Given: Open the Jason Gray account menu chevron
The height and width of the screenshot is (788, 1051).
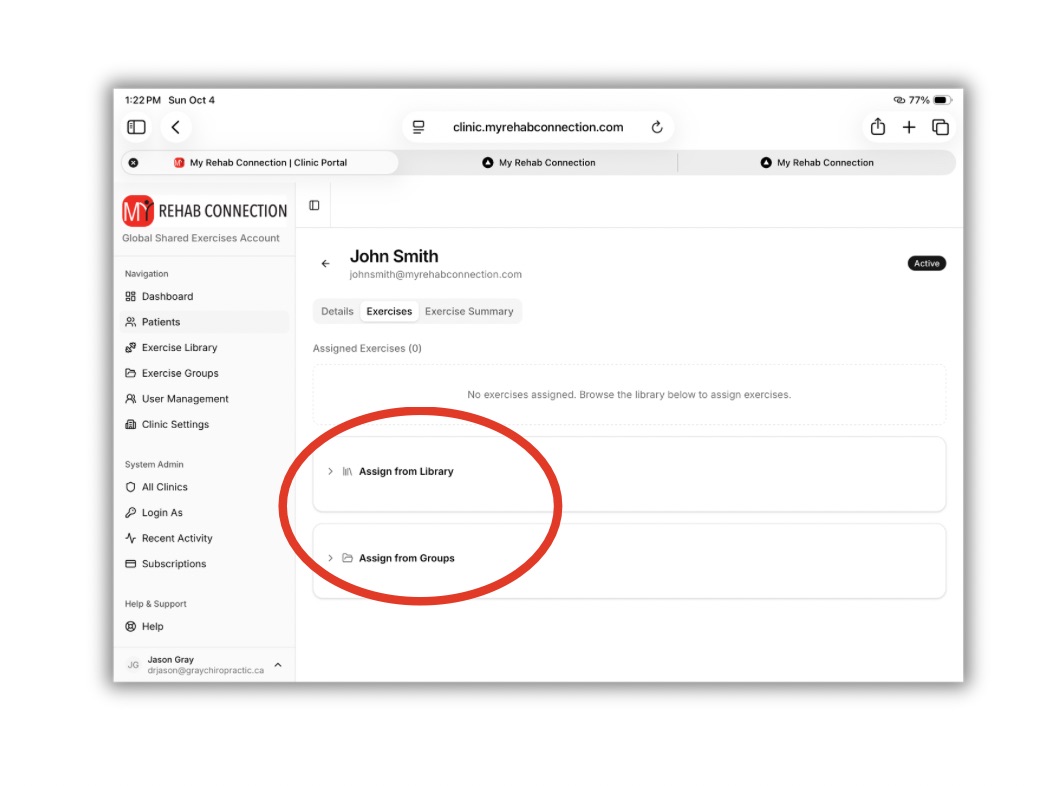Looking at the screenshot, I should 278,665.
